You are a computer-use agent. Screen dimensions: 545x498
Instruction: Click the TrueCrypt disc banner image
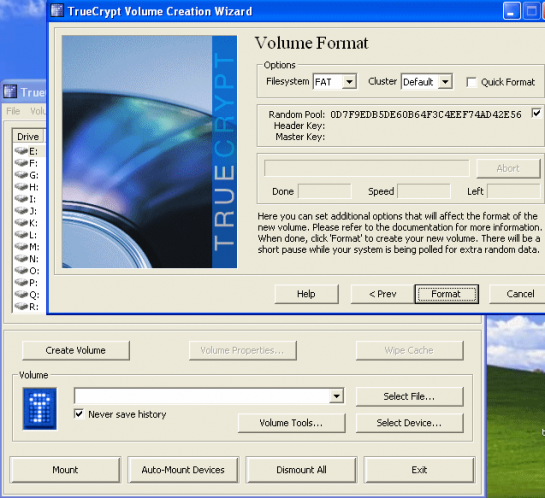click(x=149, y=152)
